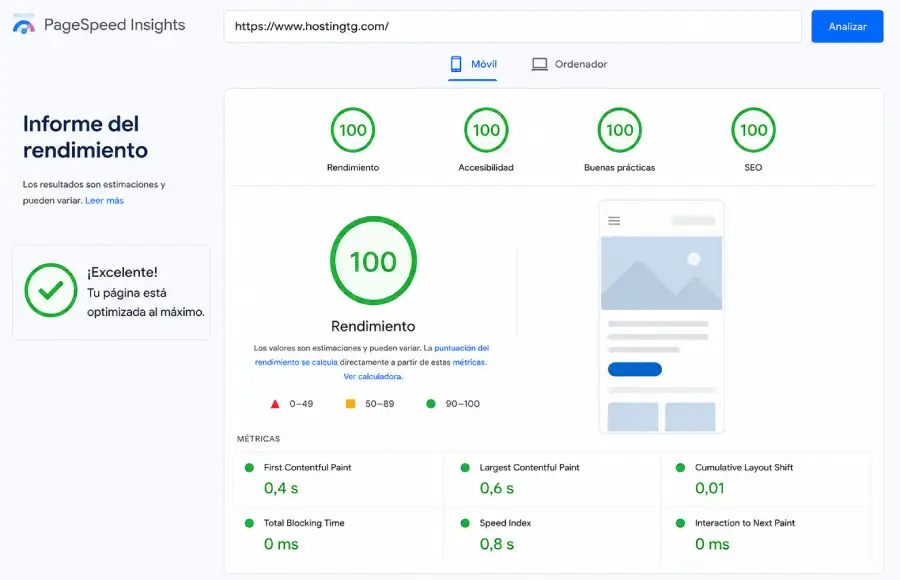Screen dimensions: 900x580
Task: Click the 50–89 legend label
Action: [379, 404]
